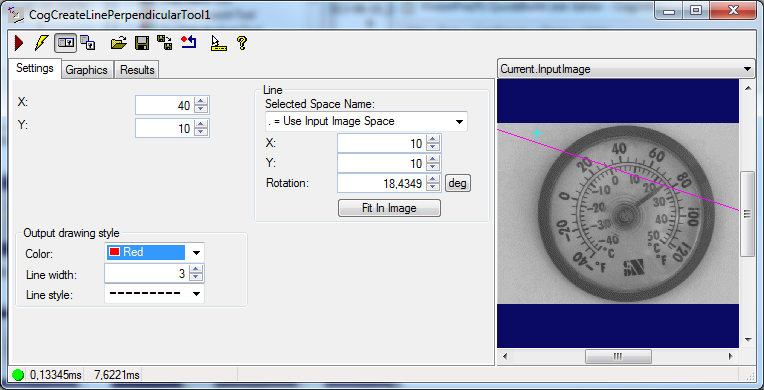Click the Line width field showing 3
The height and width of the screenshot is (390, 764).
[x=147, y=274]
